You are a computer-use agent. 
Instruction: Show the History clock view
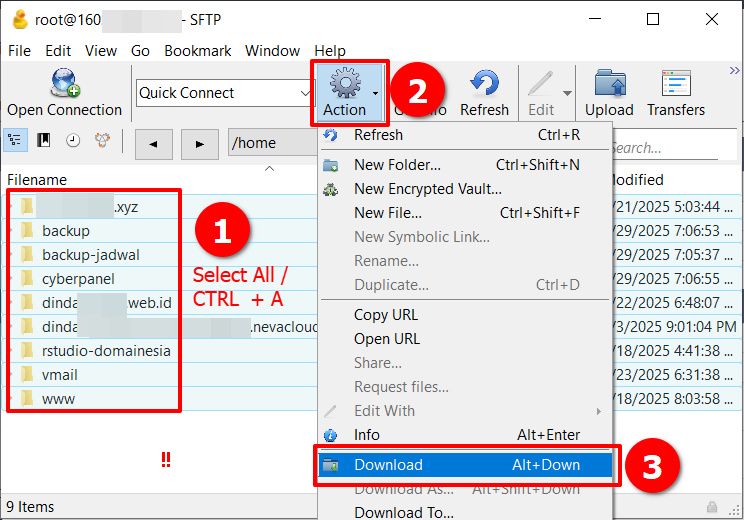click(x=73, y=142)
